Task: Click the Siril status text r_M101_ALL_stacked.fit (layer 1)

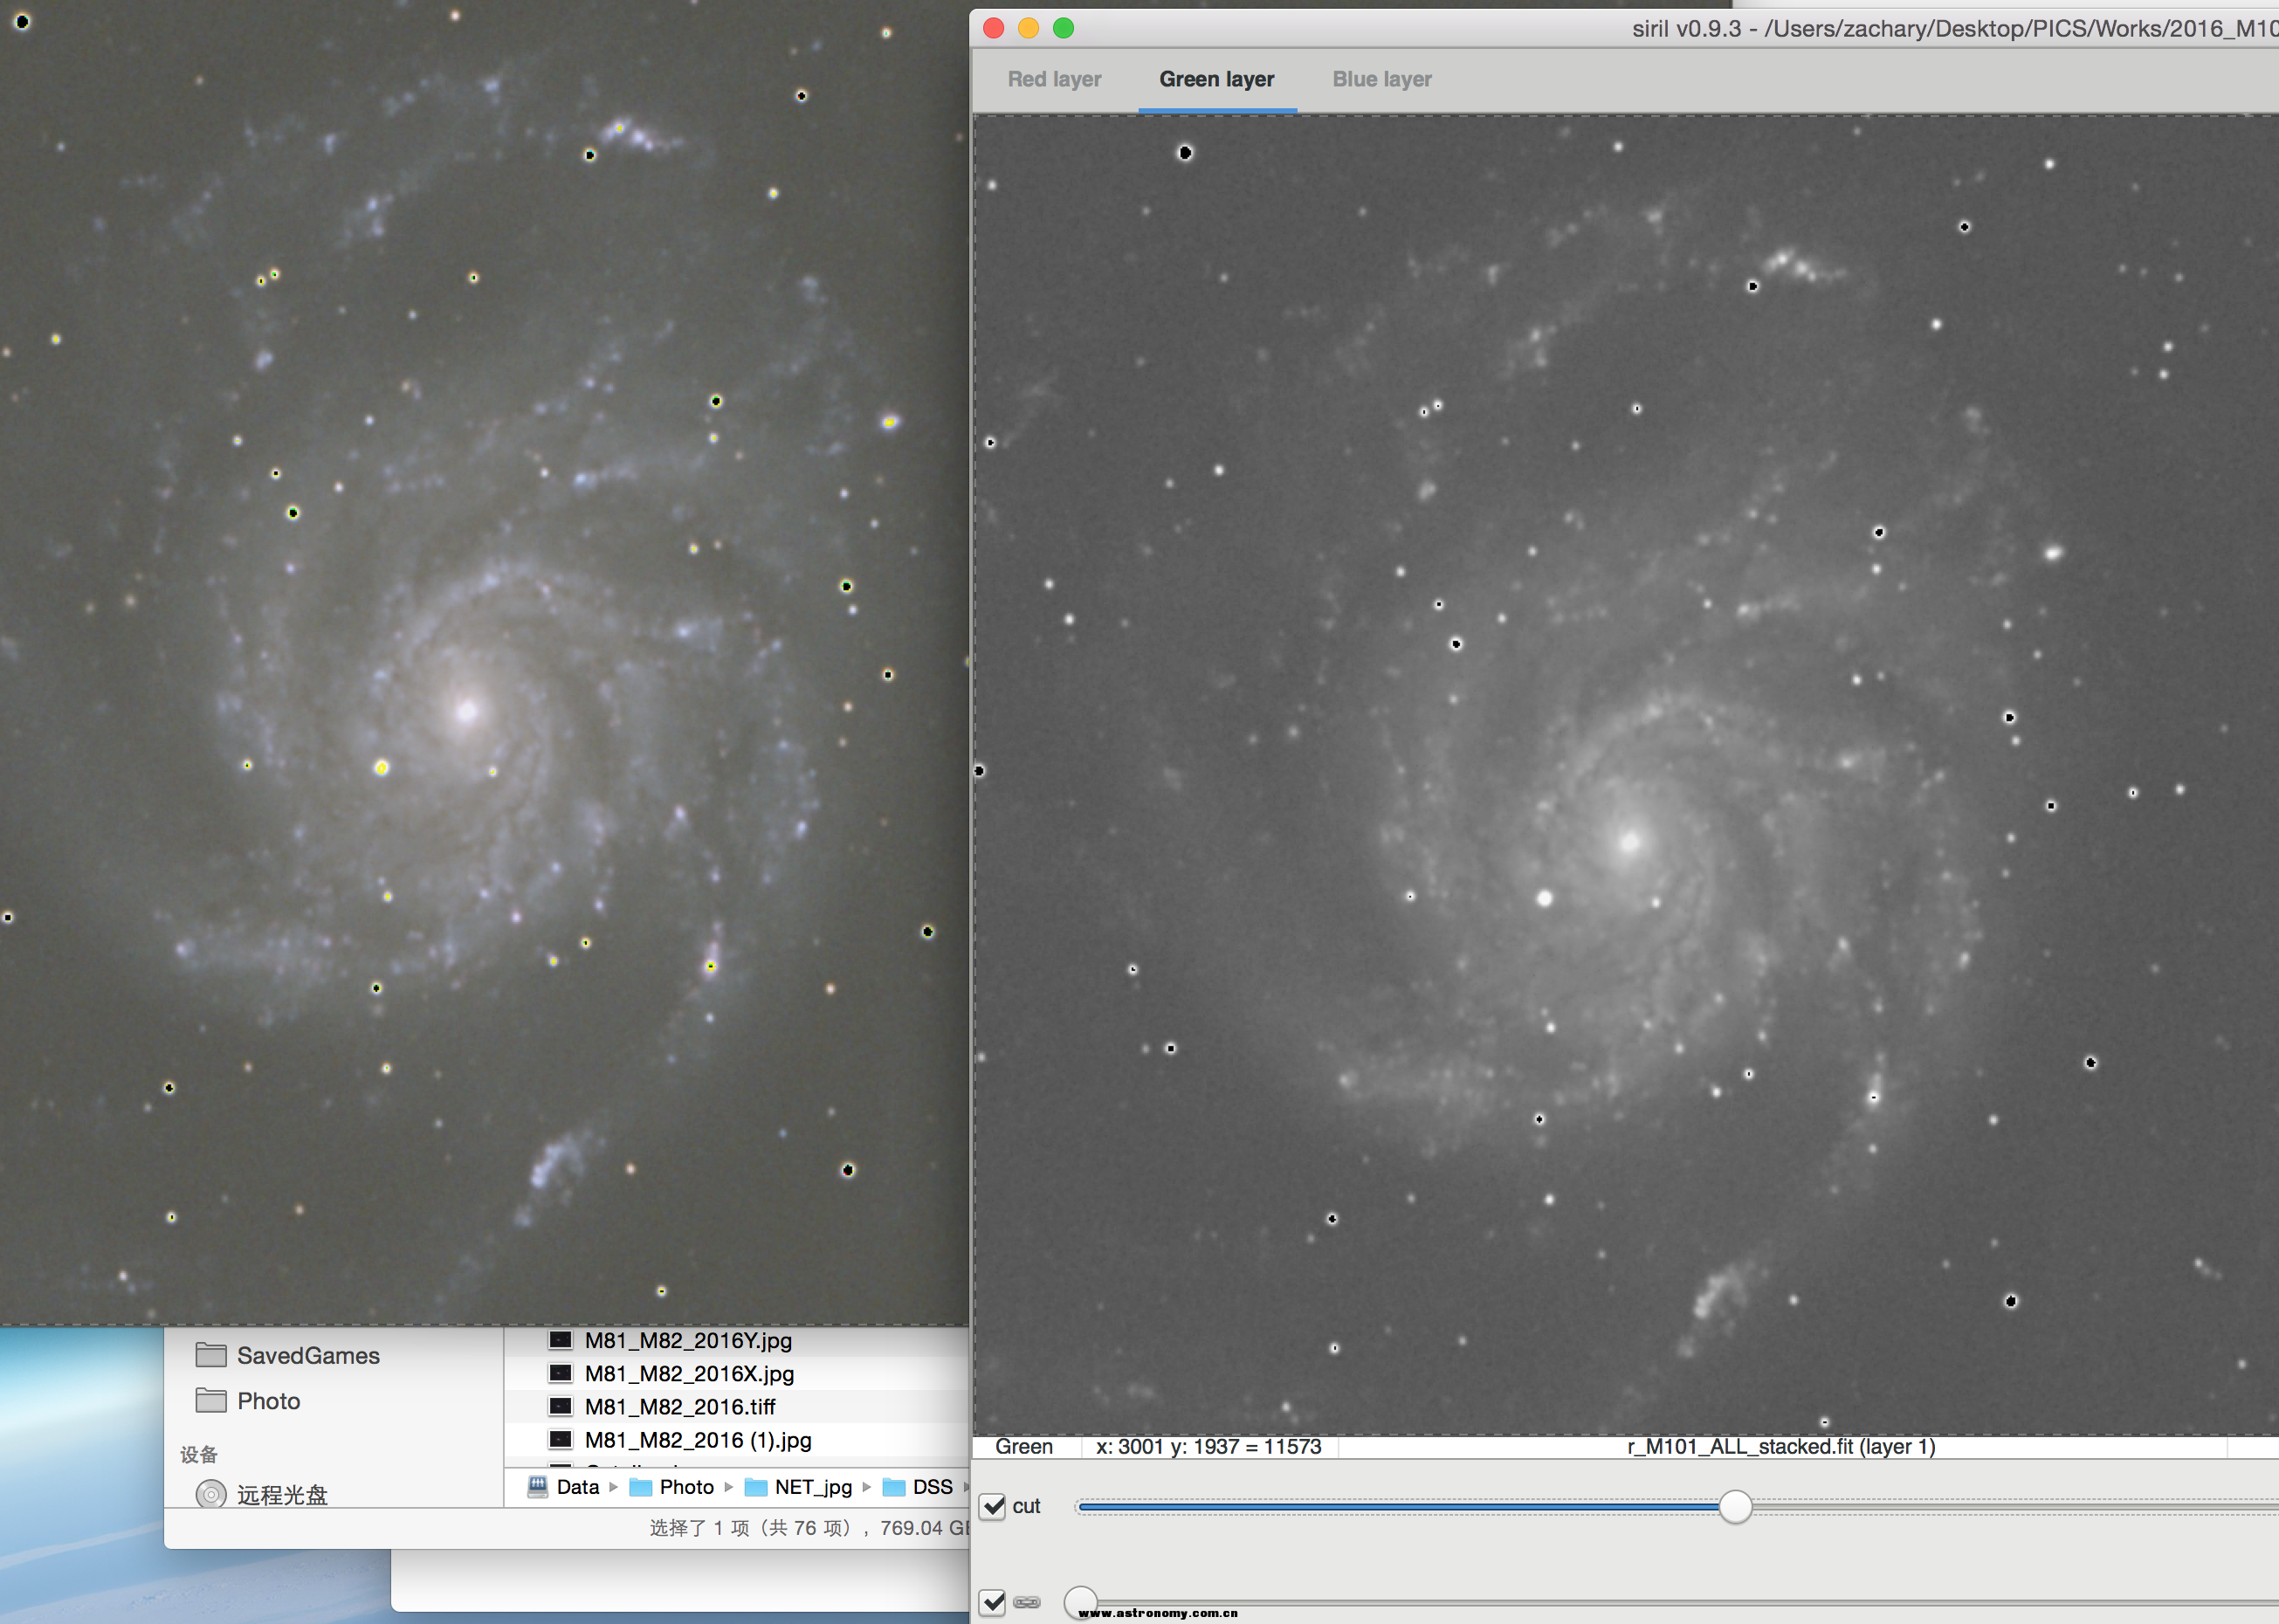Action: click(x=1781, y=1447)
